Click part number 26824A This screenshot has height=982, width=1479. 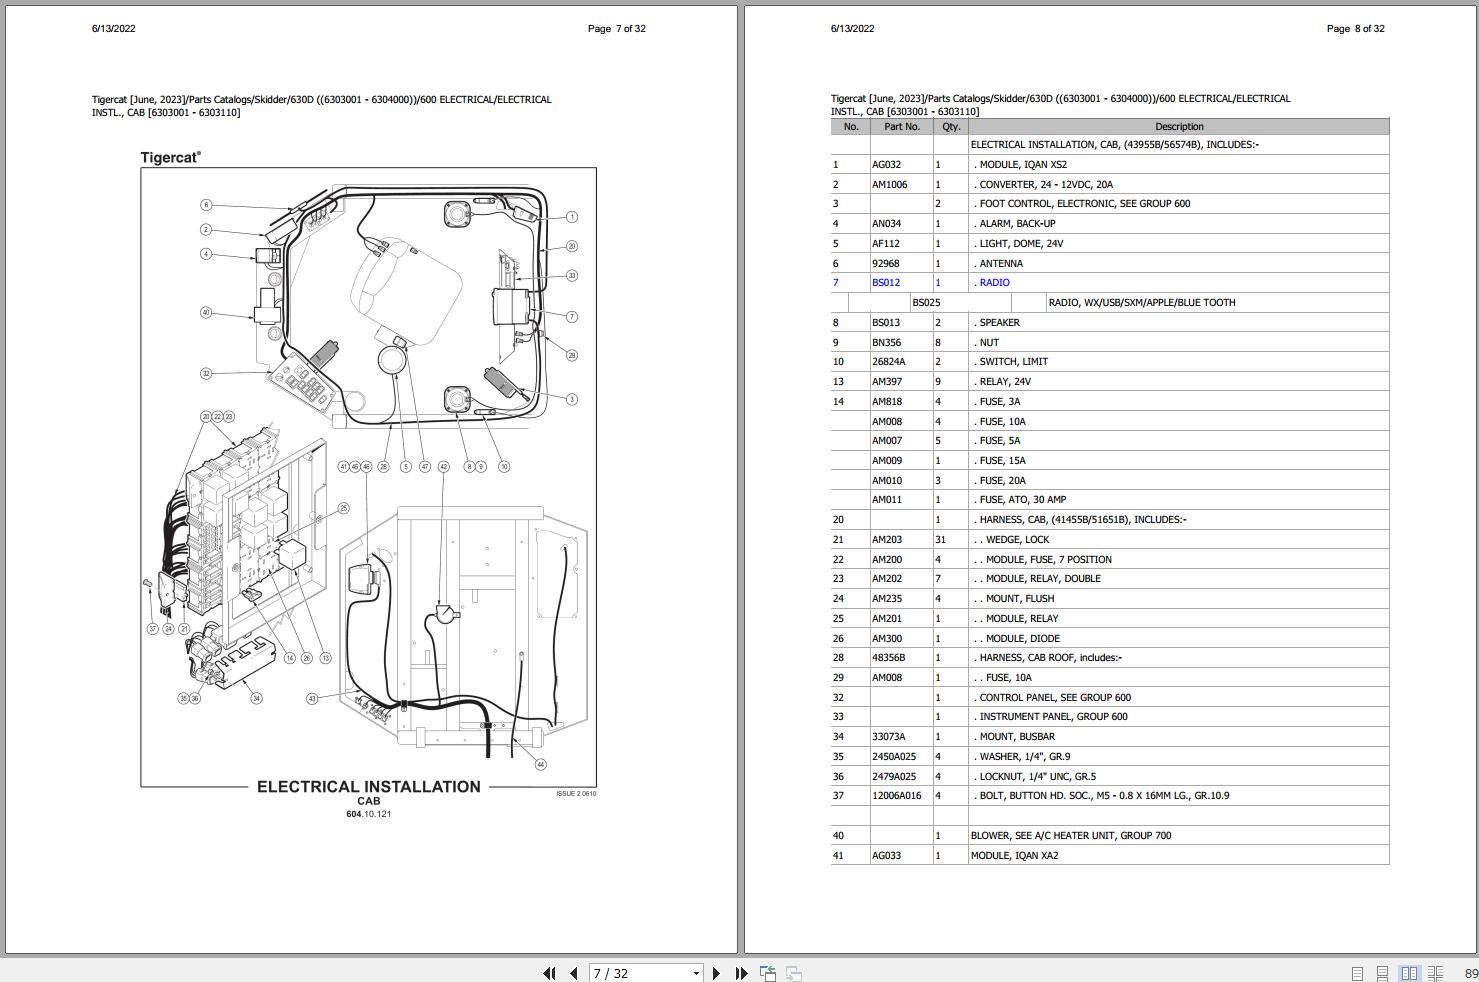click(x=888, y=362)
